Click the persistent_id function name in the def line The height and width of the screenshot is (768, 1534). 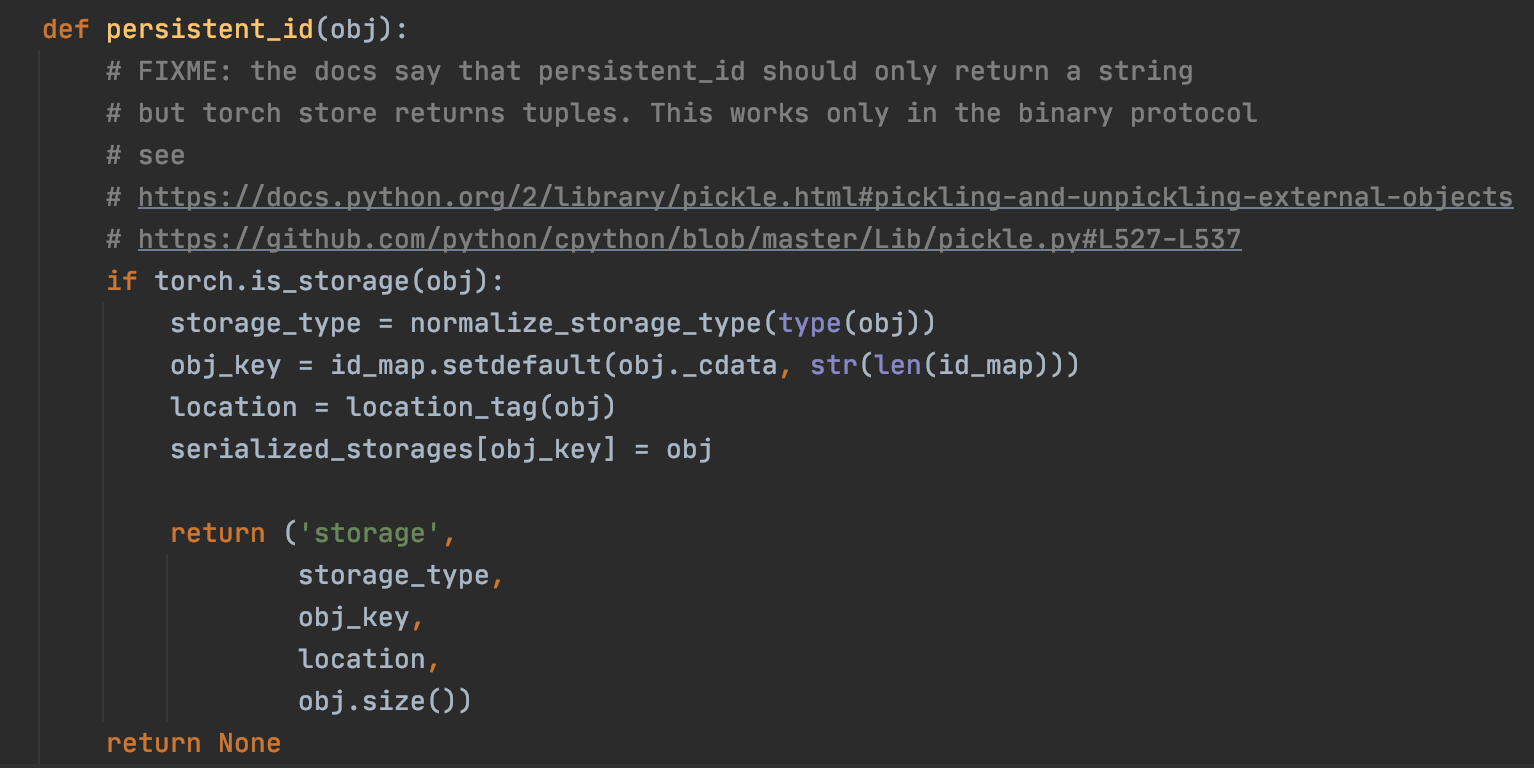[x=209, y=29]
